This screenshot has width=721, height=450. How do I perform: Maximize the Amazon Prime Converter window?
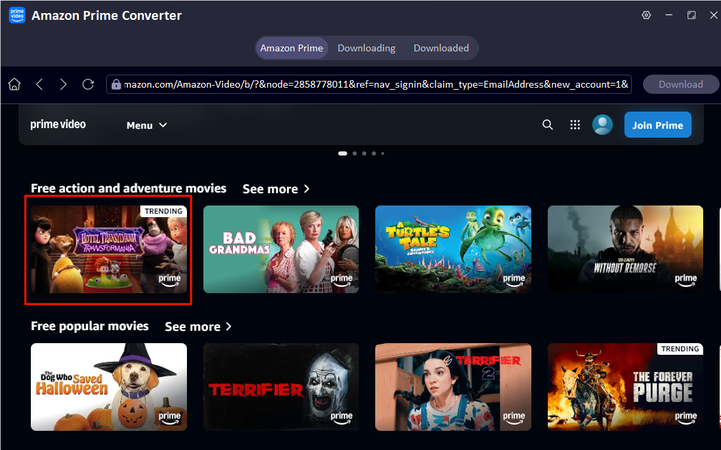(x=691, y=15)
